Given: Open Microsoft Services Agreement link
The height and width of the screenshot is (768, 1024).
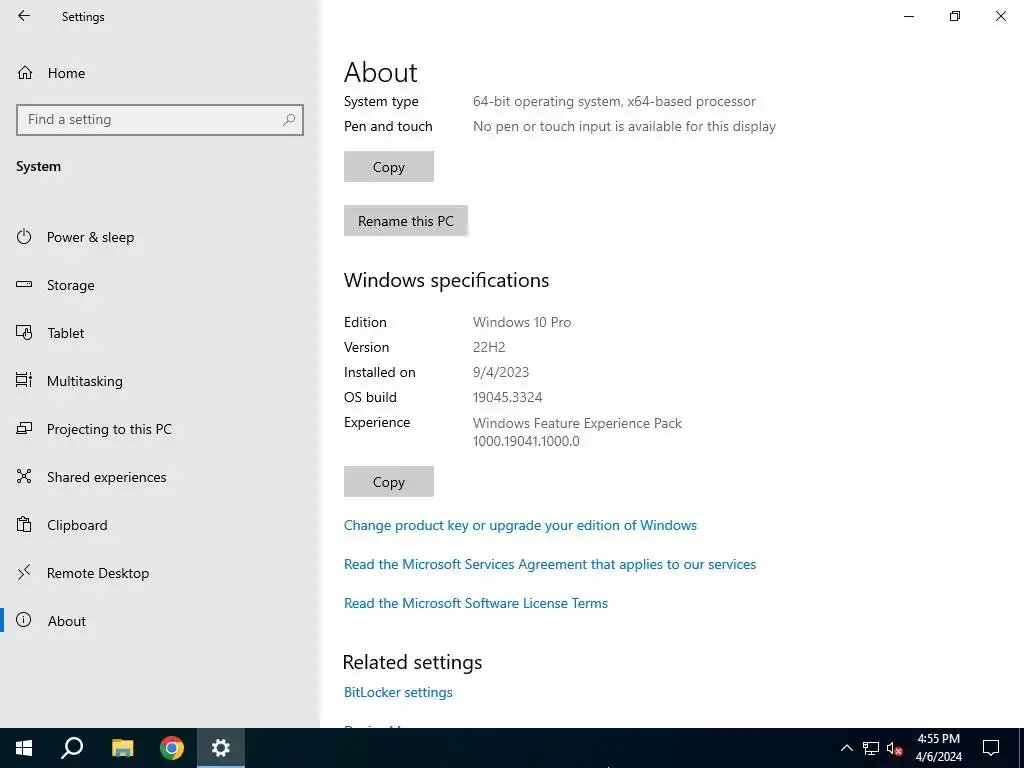Looking at the screenshot, I should point(550,565).
